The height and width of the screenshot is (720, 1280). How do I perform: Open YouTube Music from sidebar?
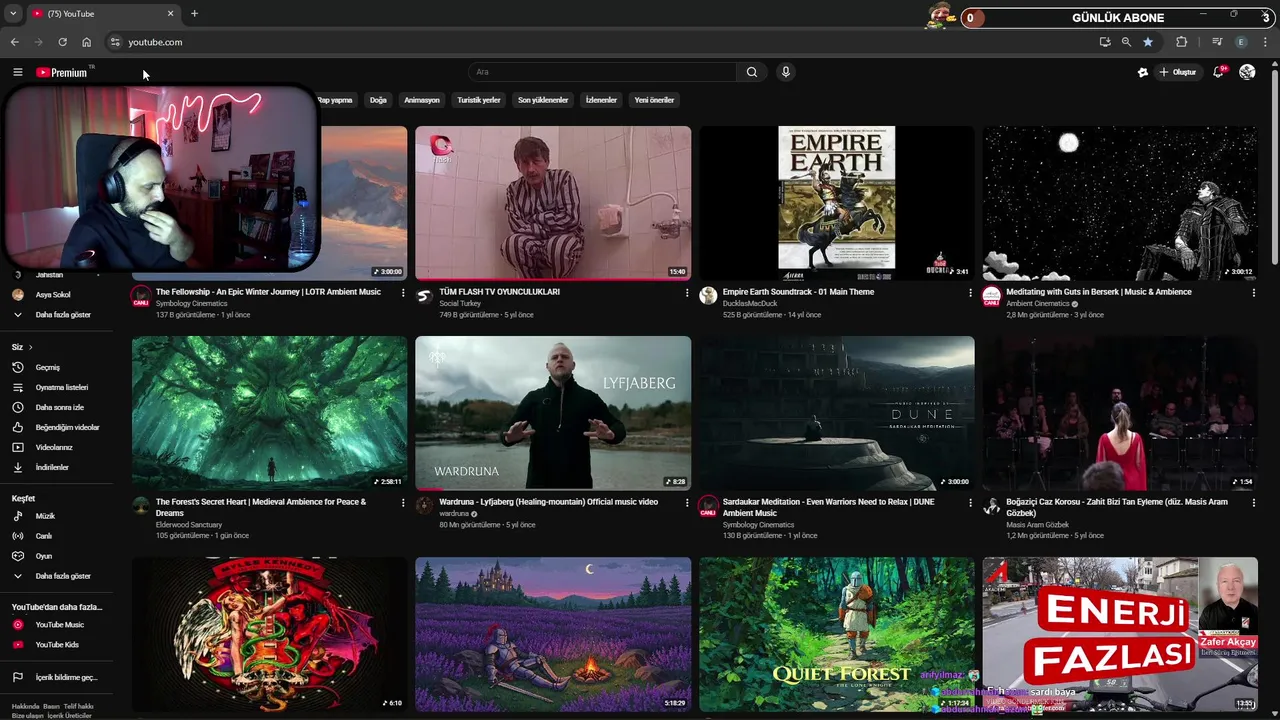click(x=56, y=625)
